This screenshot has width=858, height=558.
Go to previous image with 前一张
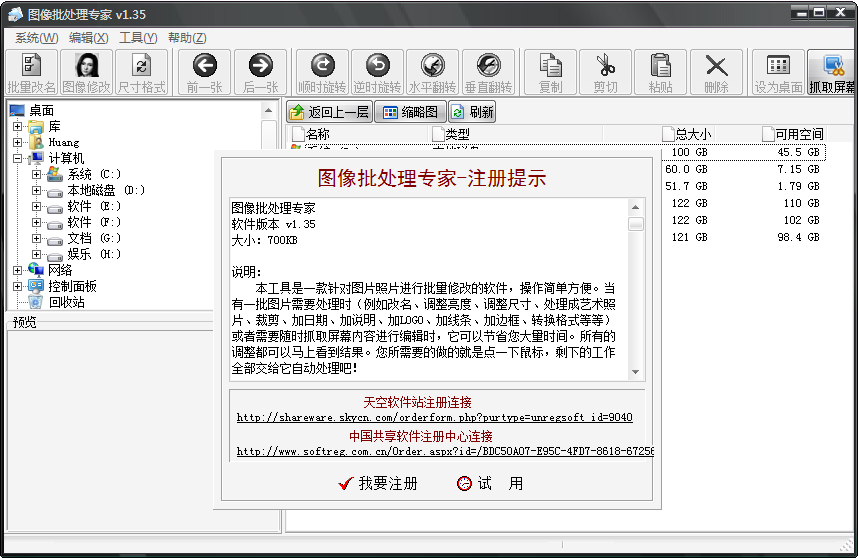205,72
